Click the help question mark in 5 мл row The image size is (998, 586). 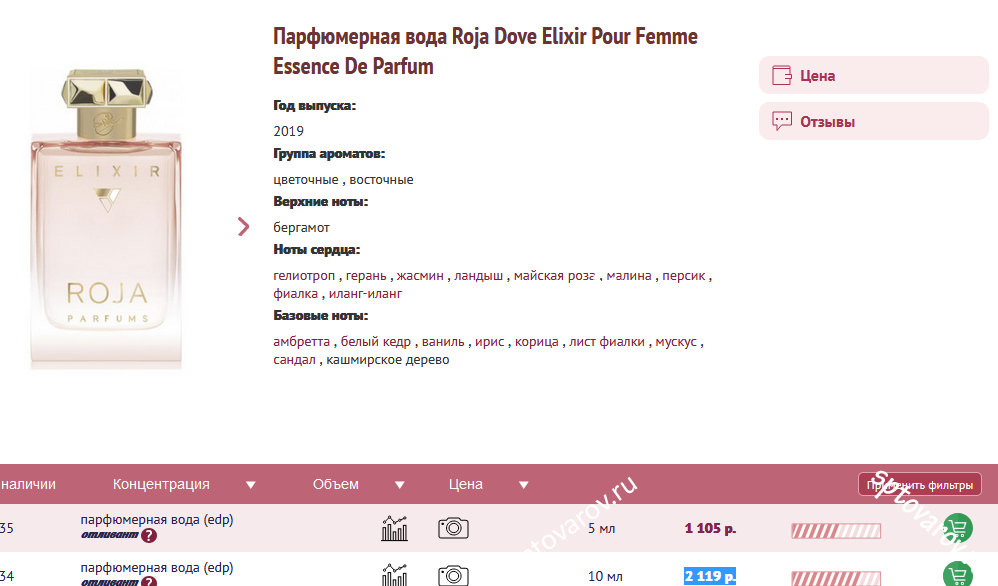click(149, 536)
